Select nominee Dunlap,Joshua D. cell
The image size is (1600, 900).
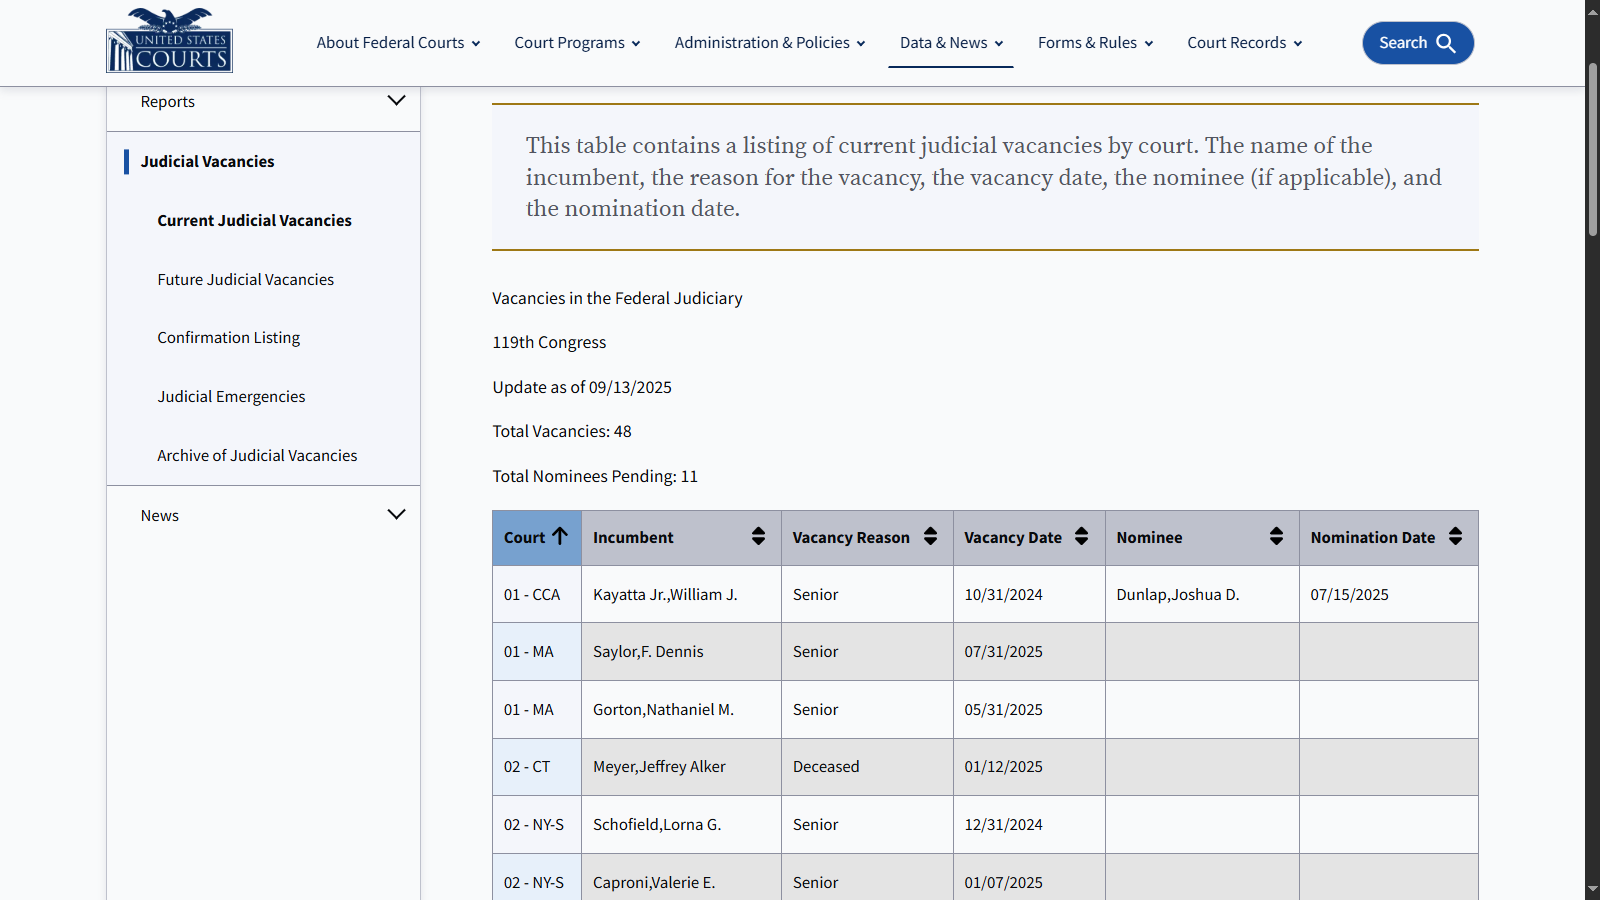[x=1202, y=595]
